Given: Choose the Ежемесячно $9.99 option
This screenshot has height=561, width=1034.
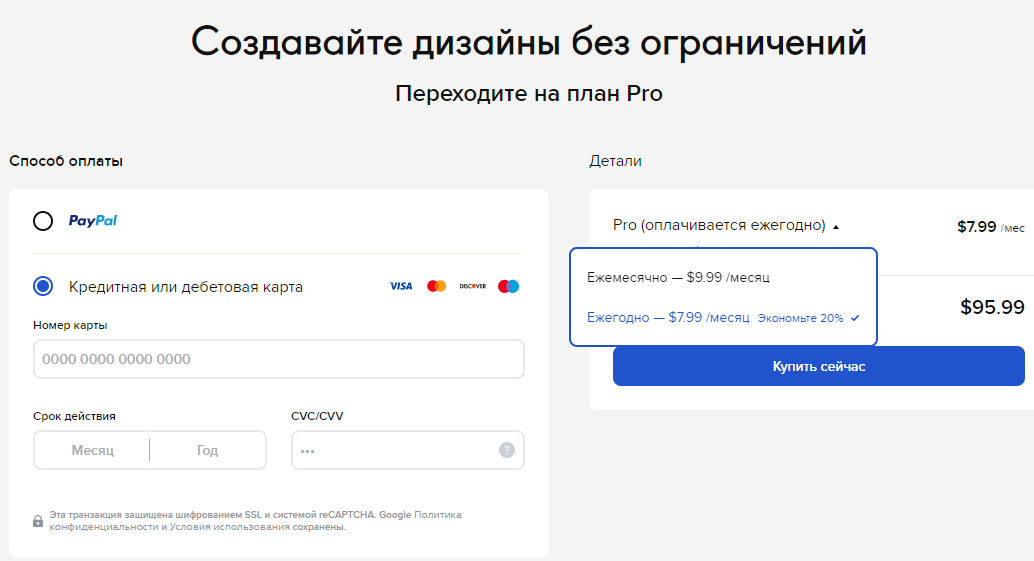Looking at the screenshot, I should click(679, 278).
